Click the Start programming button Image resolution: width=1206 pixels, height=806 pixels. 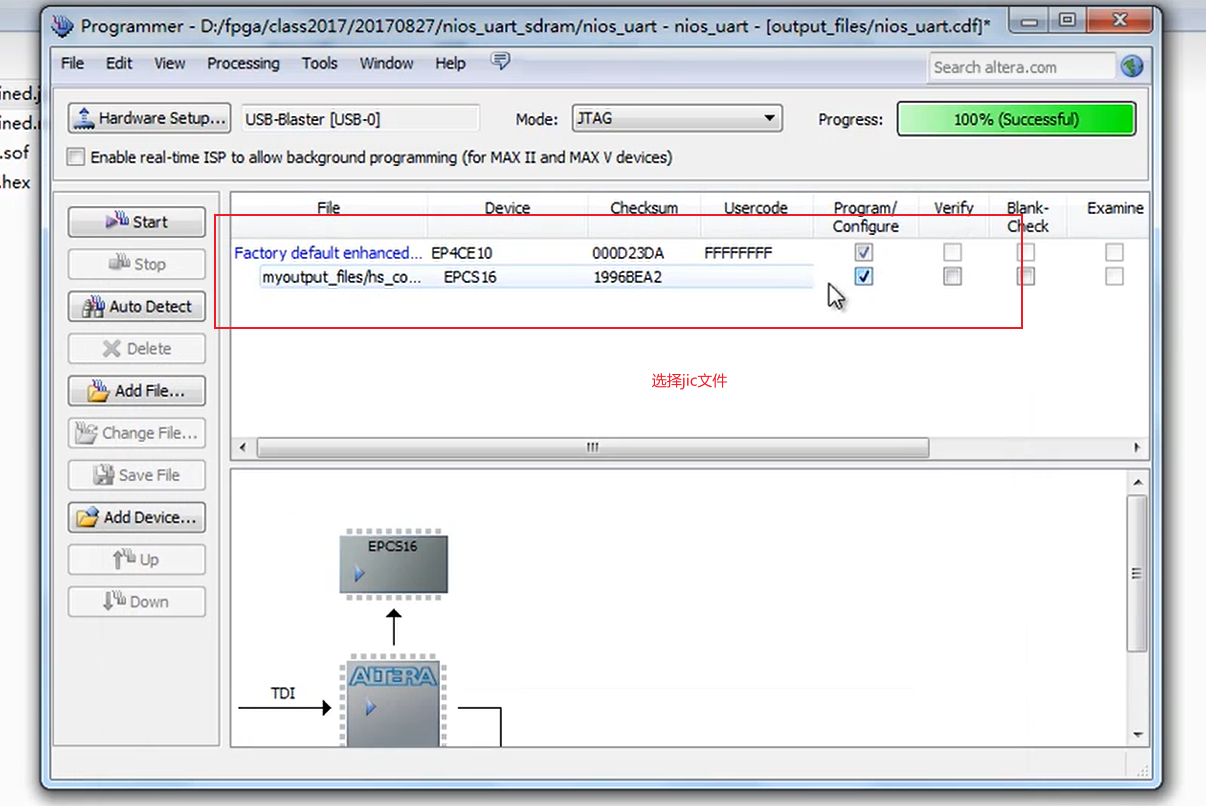click(x=137, y=222)
